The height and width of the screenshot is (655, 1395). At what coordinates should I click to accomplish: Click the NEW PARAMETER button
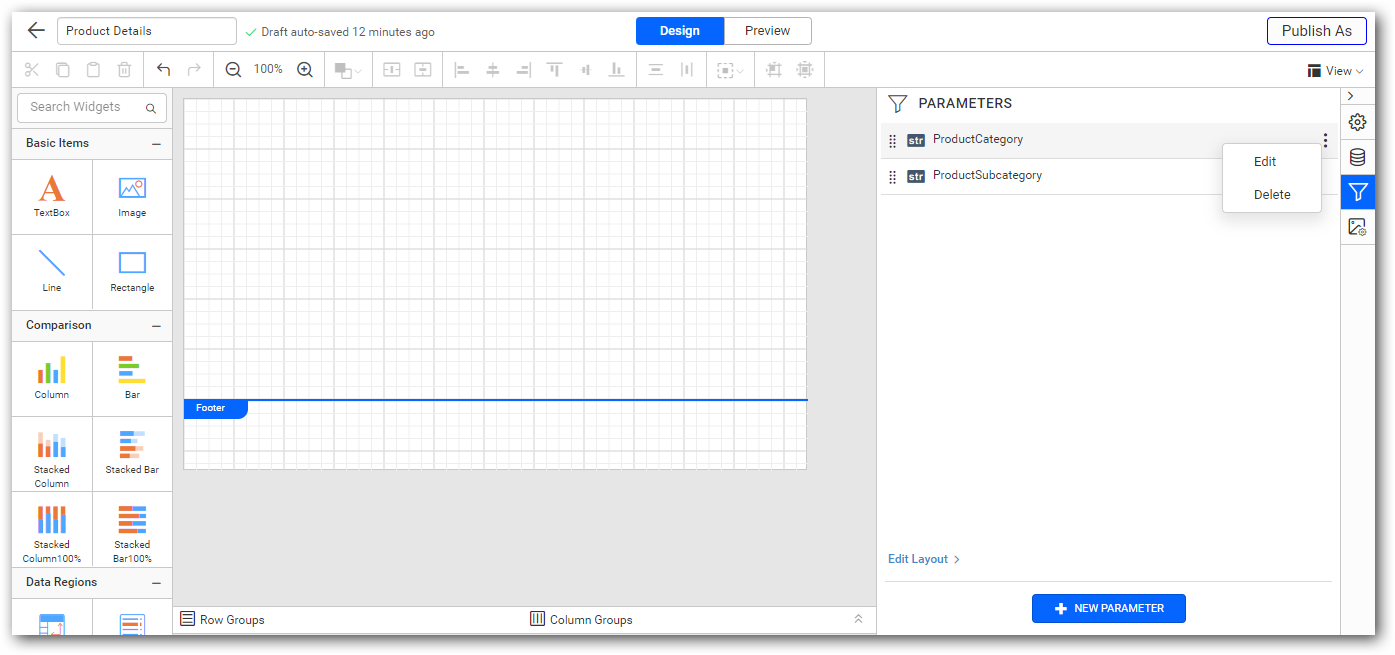(x=1108, y=608)
